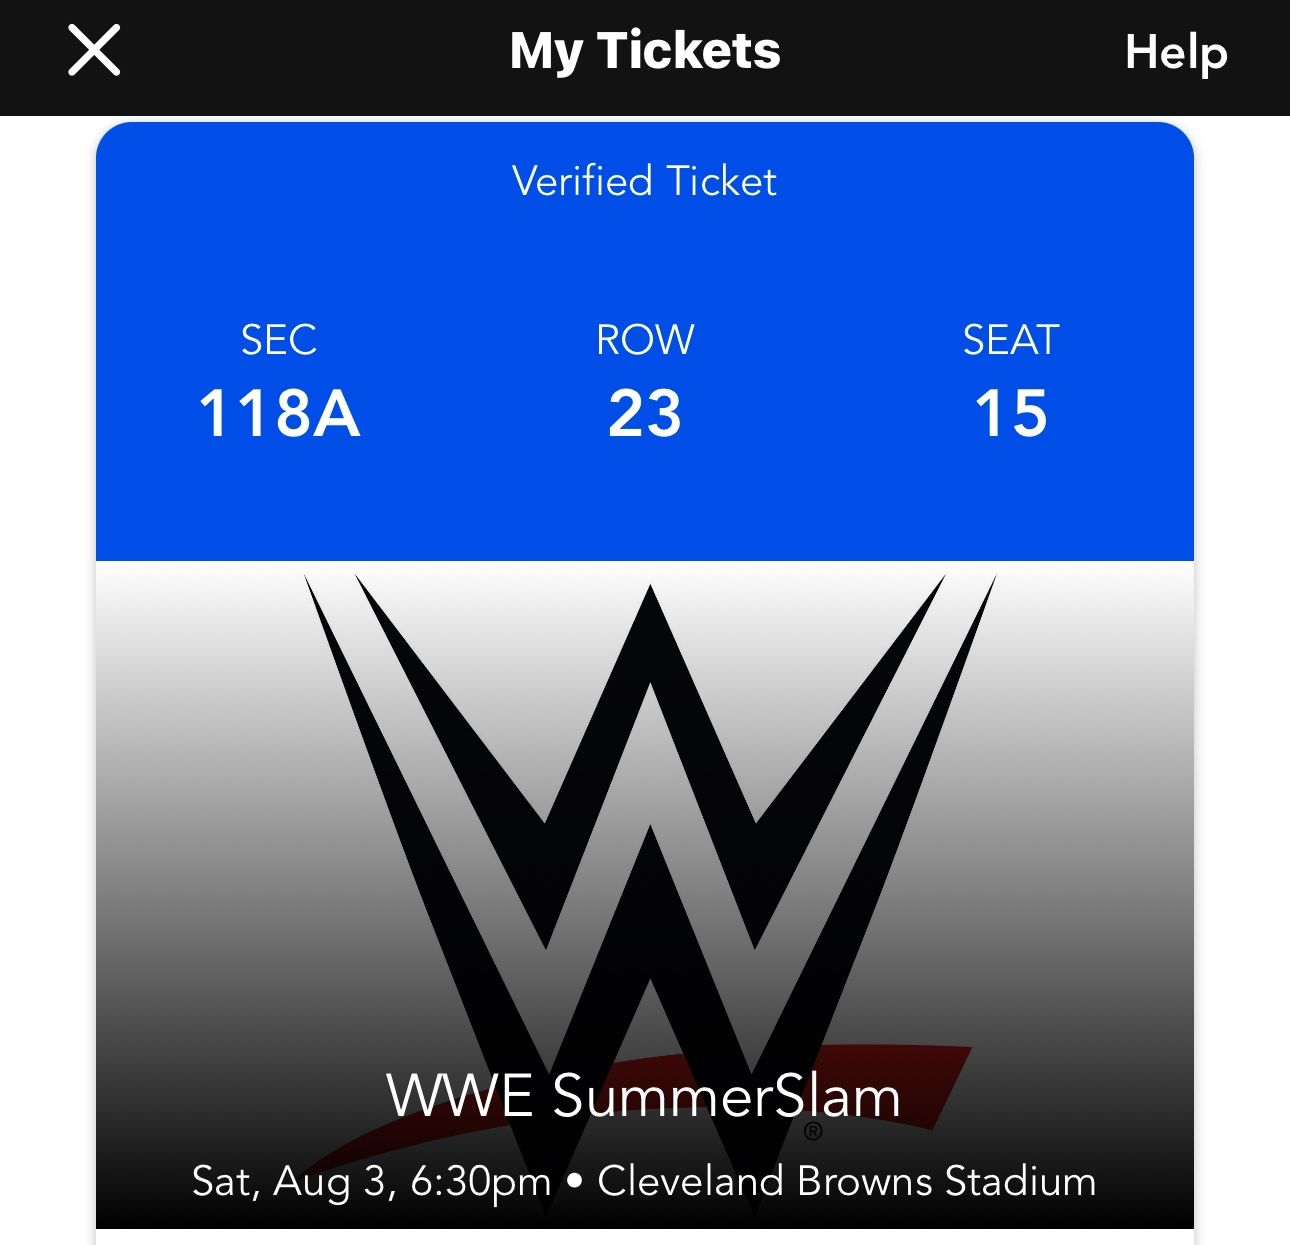
Task: Click the ROW label
Action: [x=643, y=340]
